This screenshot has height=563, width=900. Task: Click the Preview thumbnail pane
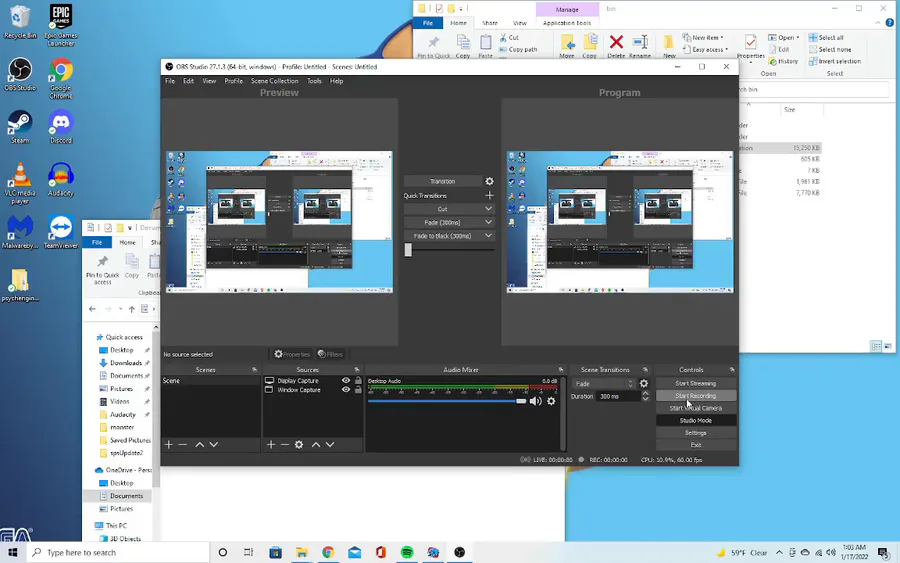click(280, 222)
